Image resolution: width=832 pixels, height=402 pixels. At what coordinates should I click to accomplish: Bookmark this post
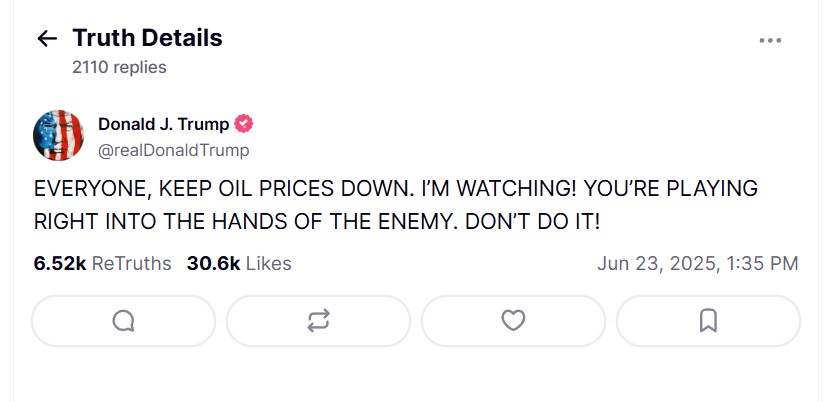(x=708, y=321)
